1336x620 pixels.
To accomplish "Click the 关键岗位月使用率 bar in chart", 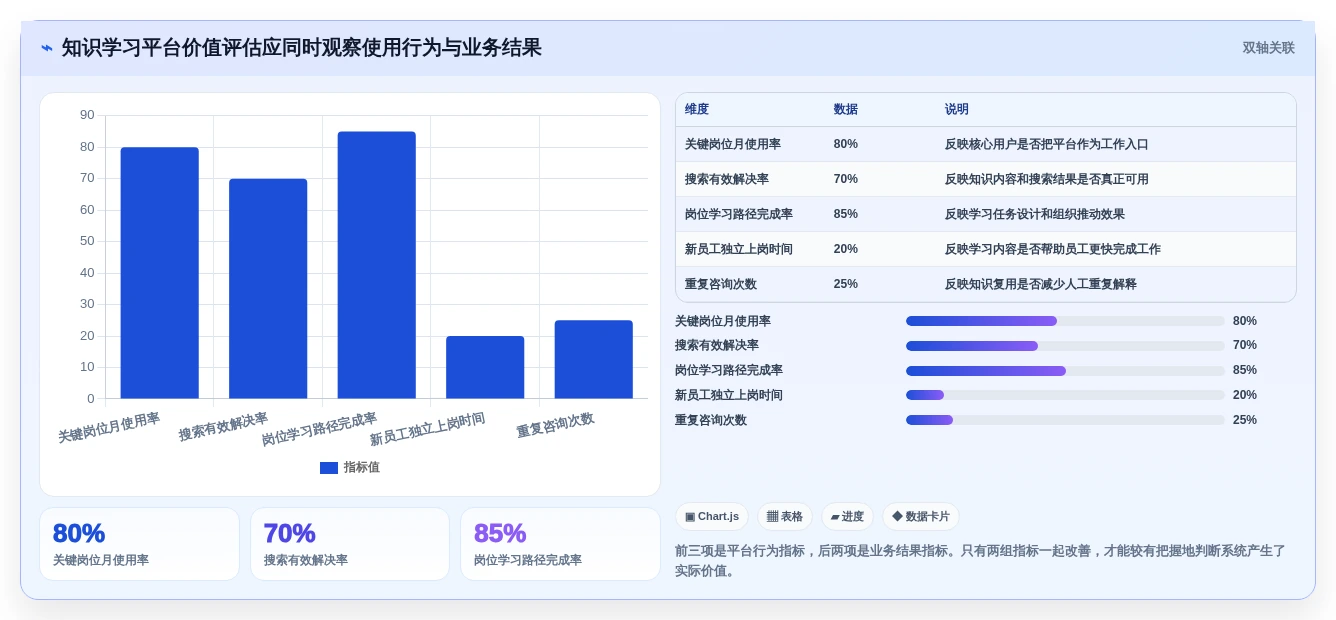I will pyautogui.click(x=160, y=273).
